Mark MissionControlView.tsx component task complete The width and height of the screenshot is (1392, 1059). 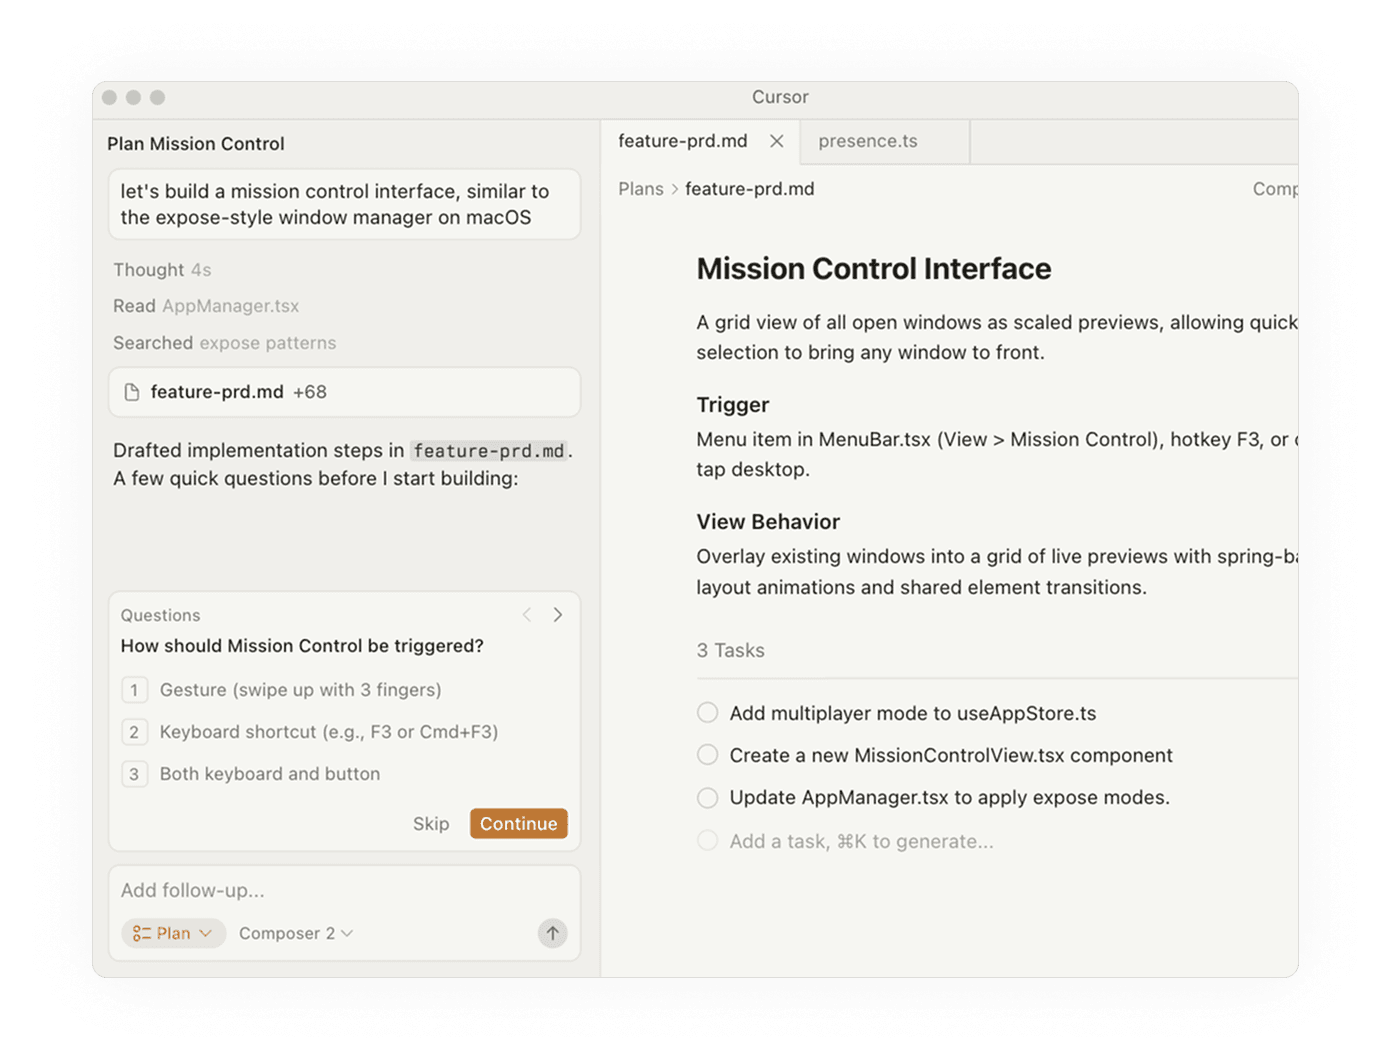[x=707, y=755]
